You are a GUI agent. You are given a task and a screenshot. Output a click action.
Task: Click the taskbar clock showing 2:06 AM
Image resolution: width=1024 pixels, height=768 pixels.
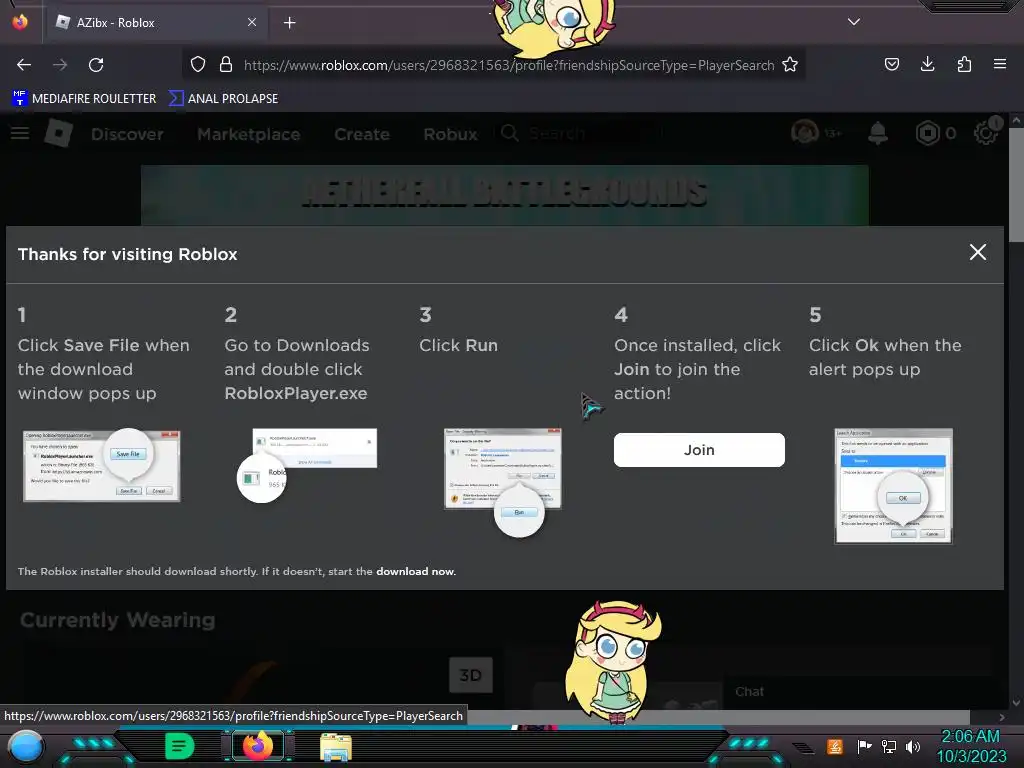click(971, 746)
